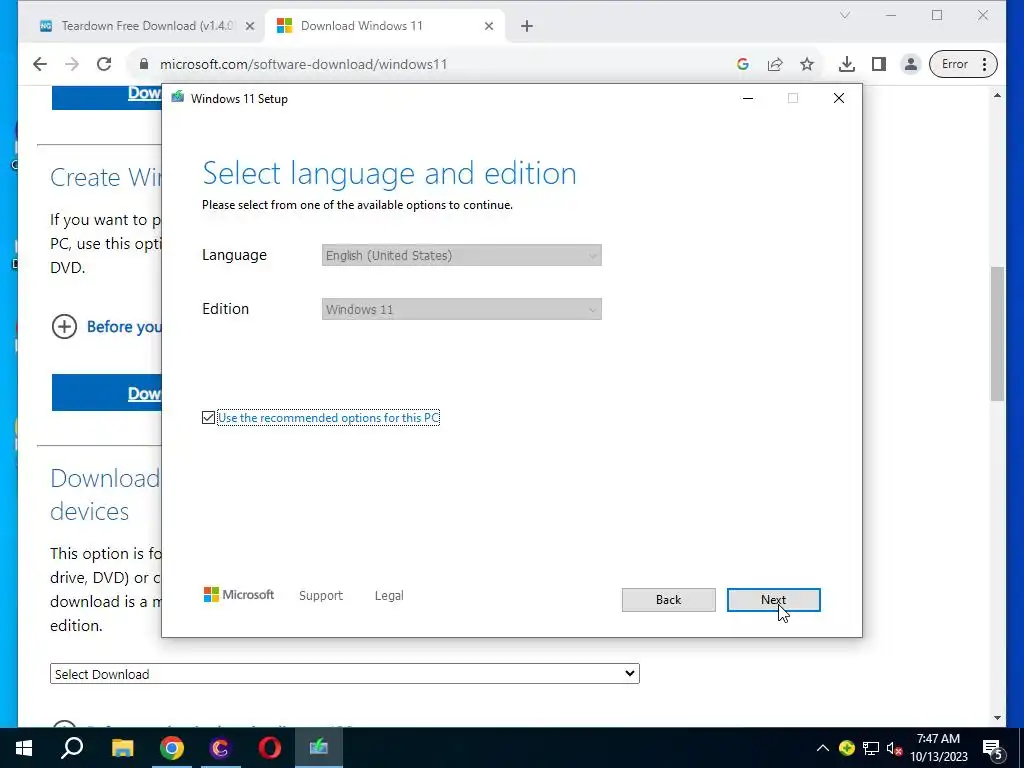Open the Legal link in Setup
This screenshot has width=1024, height=768.
389,596
